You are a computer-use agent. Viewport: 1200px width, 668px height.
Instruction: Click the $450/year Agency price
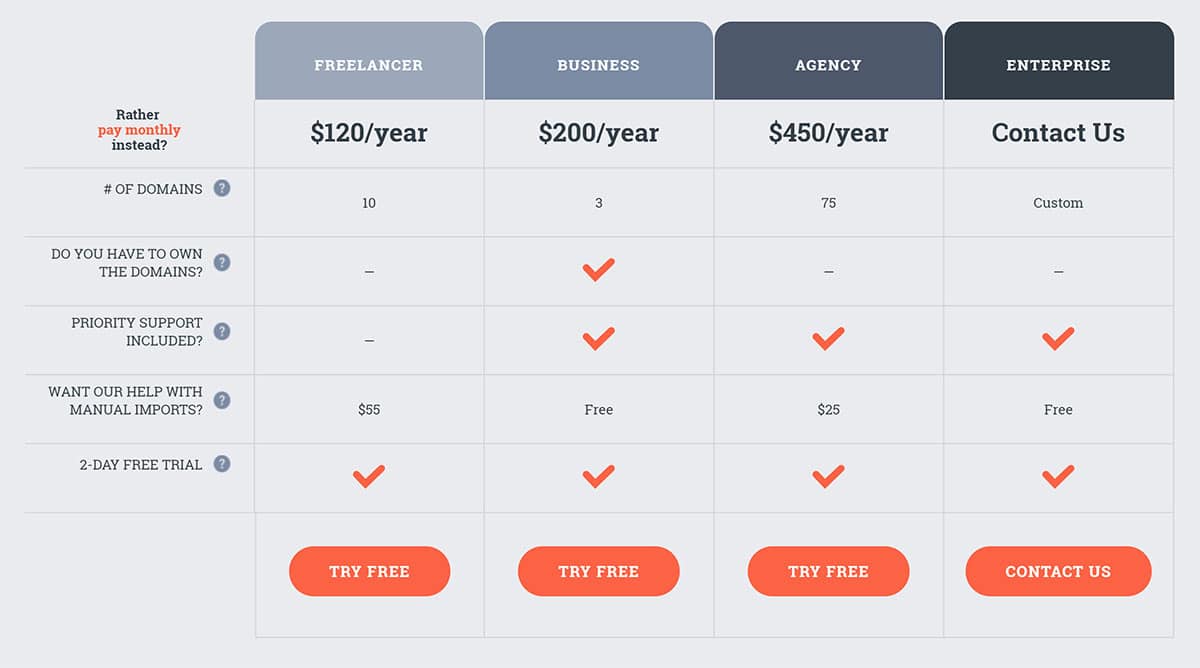pos(828,133)
